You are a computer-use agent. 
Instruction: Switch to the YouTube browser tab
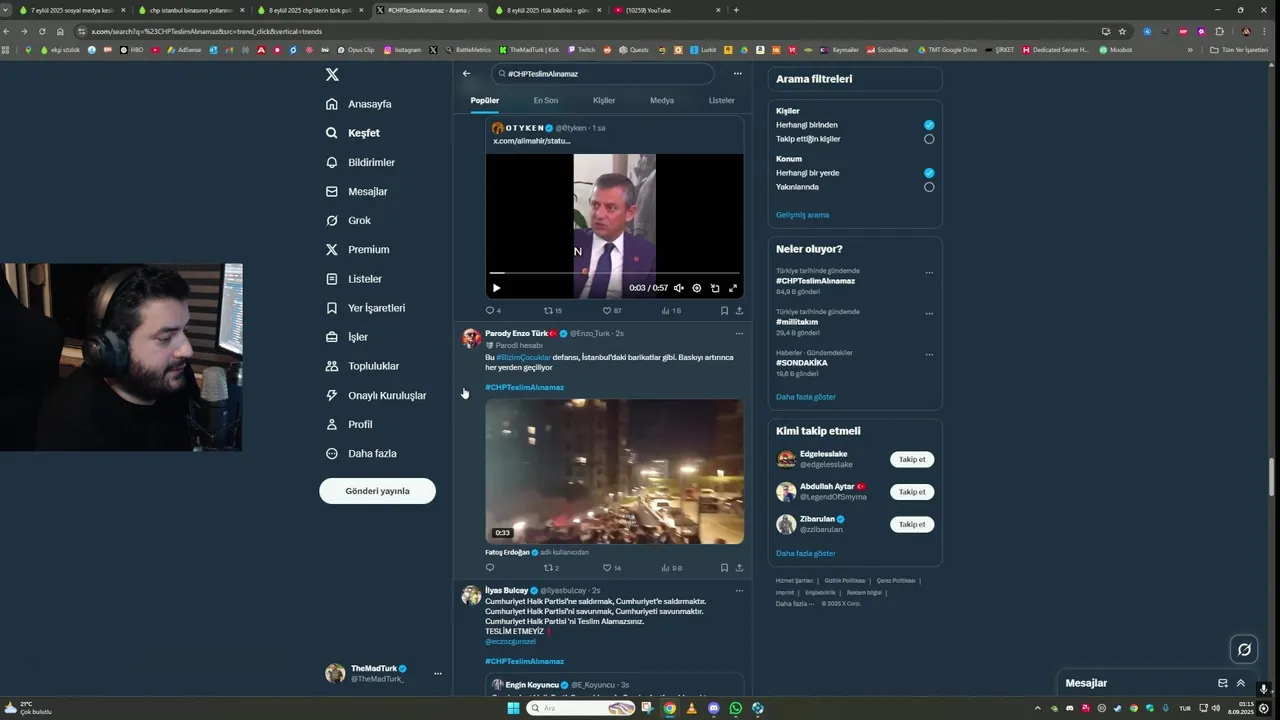pyautogui.click(x=665, y=10)
